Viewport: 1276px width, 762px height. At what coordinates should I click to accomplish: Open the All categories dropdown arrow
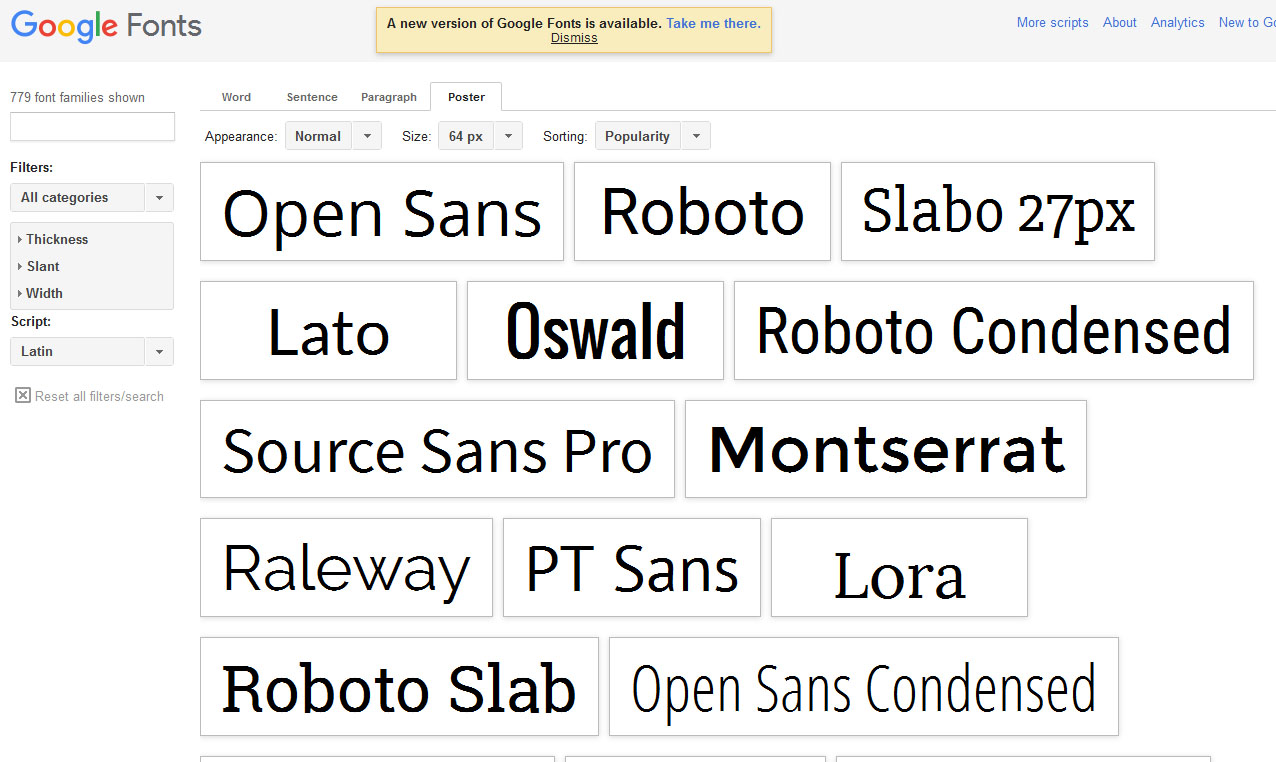coord(159,198)
